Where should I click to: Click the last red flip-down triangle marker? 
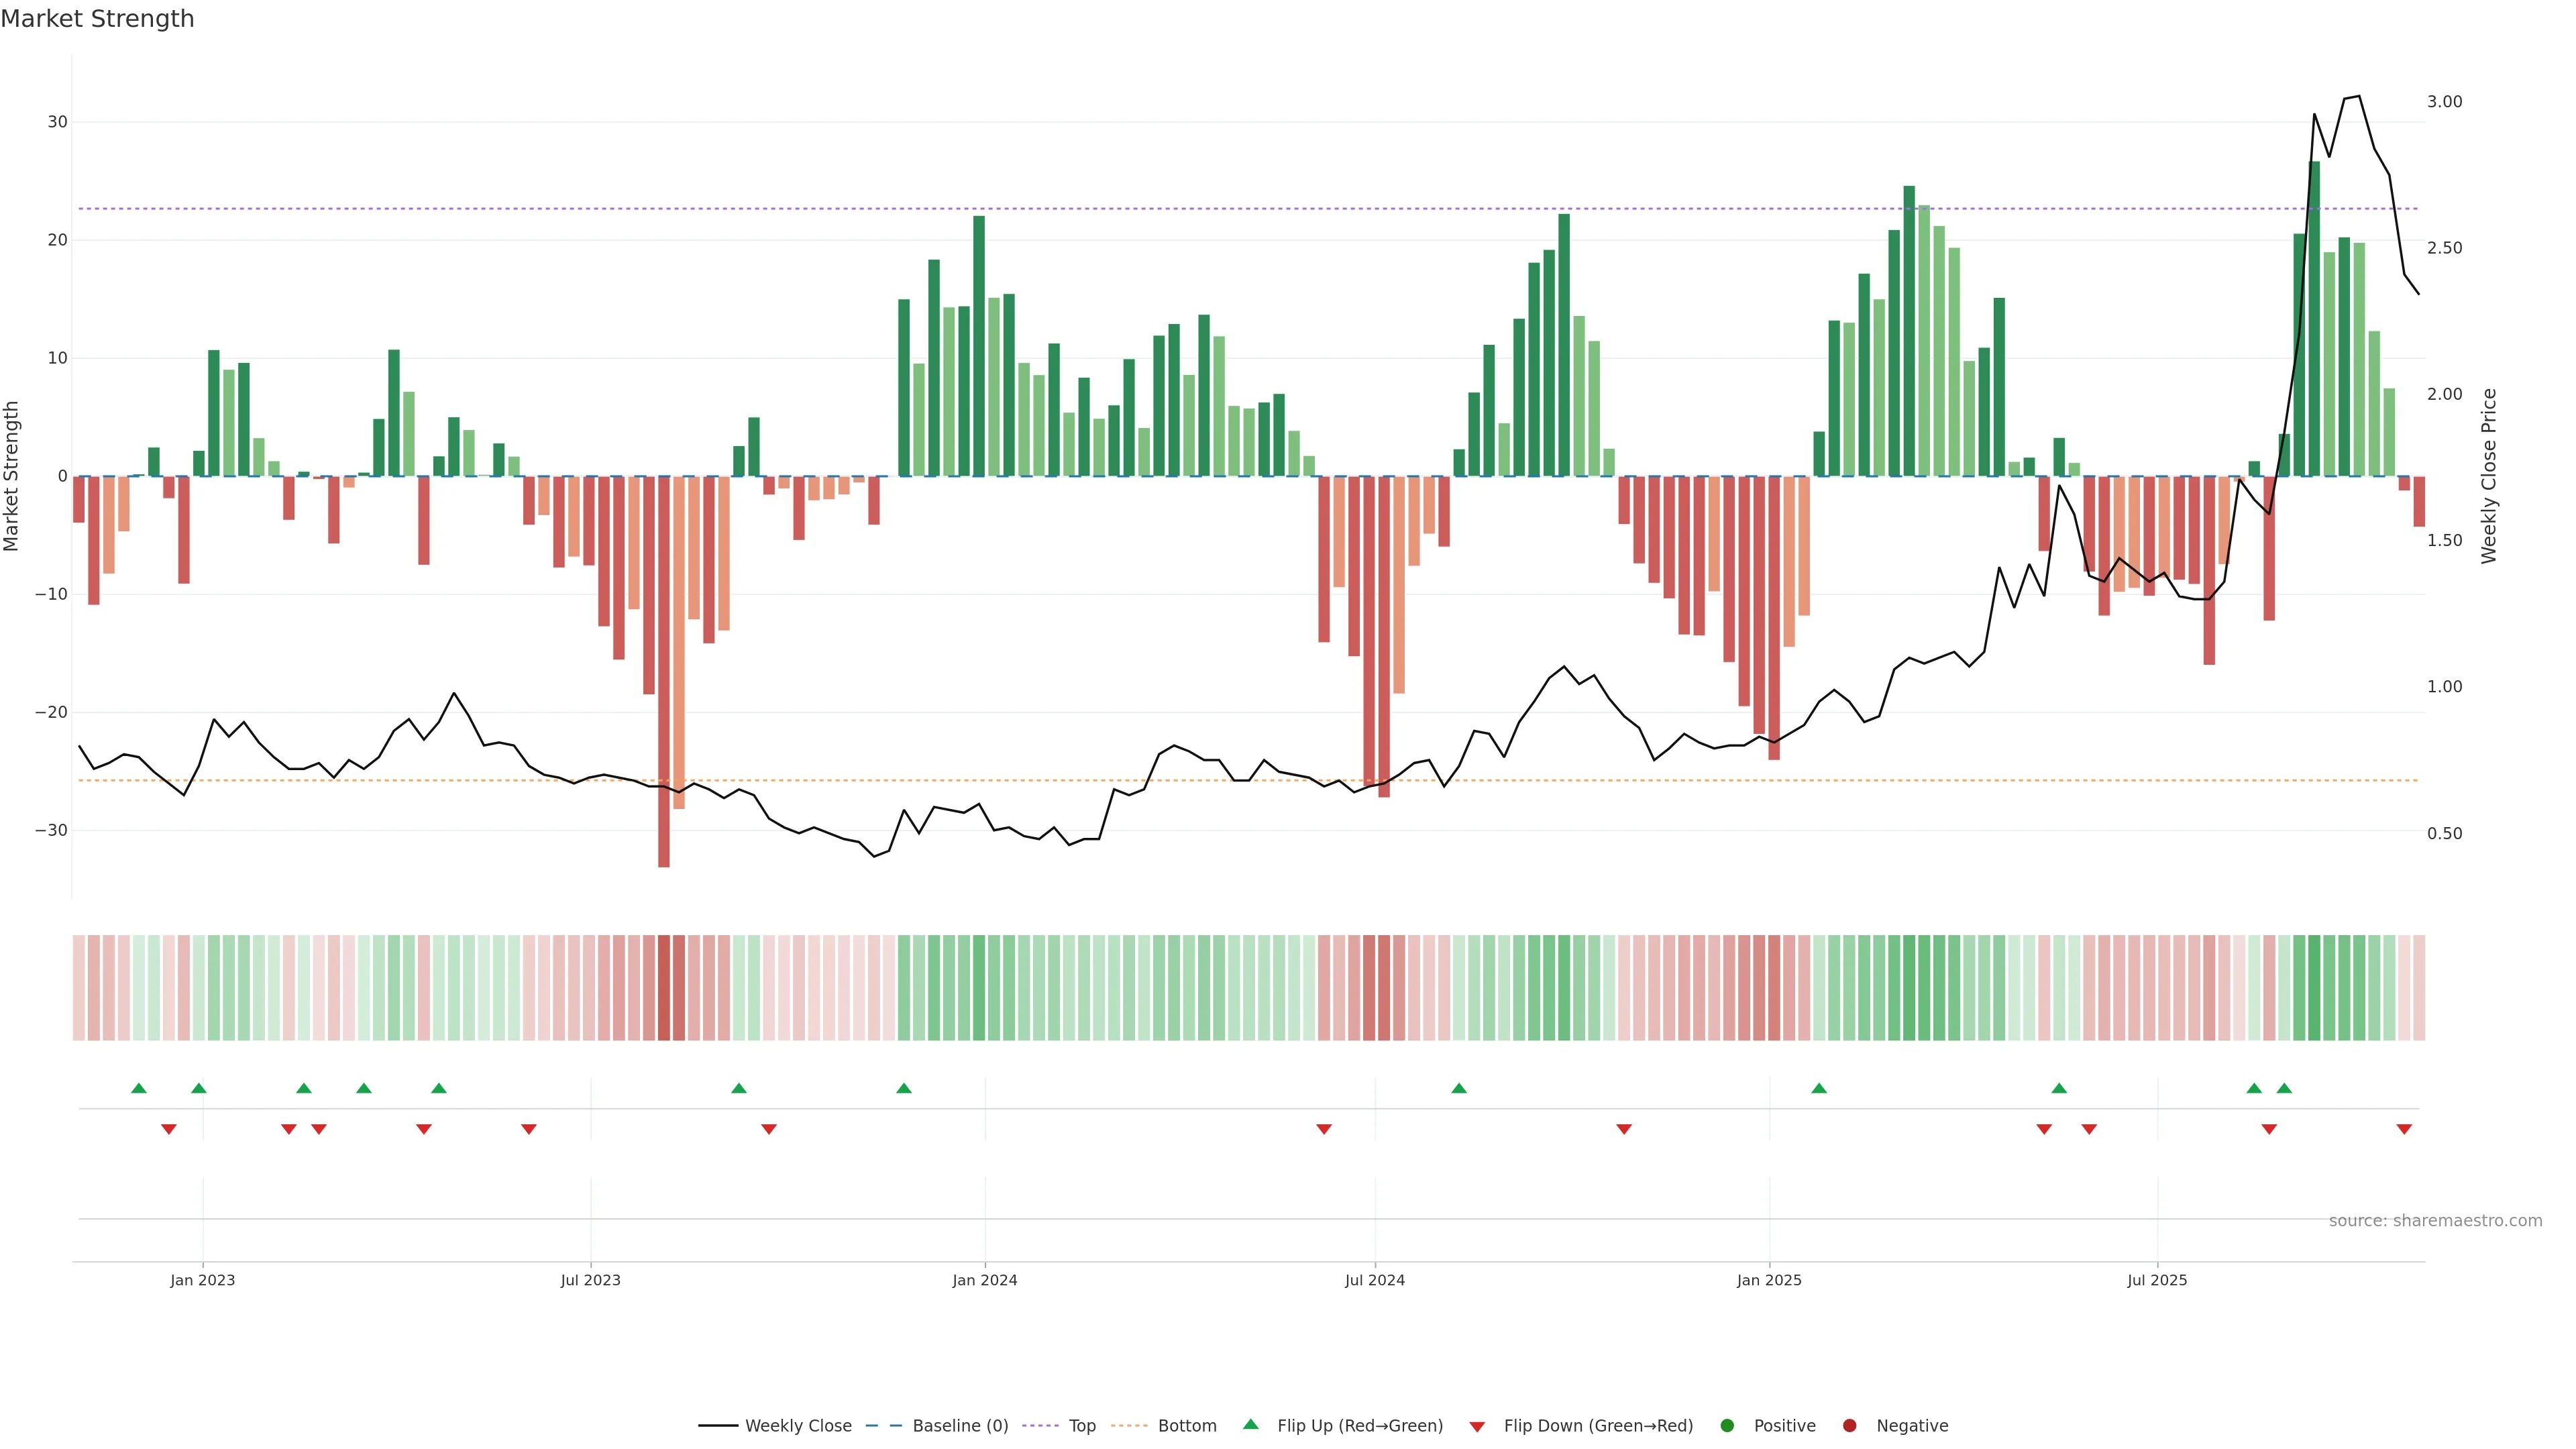(2404, 1129)
